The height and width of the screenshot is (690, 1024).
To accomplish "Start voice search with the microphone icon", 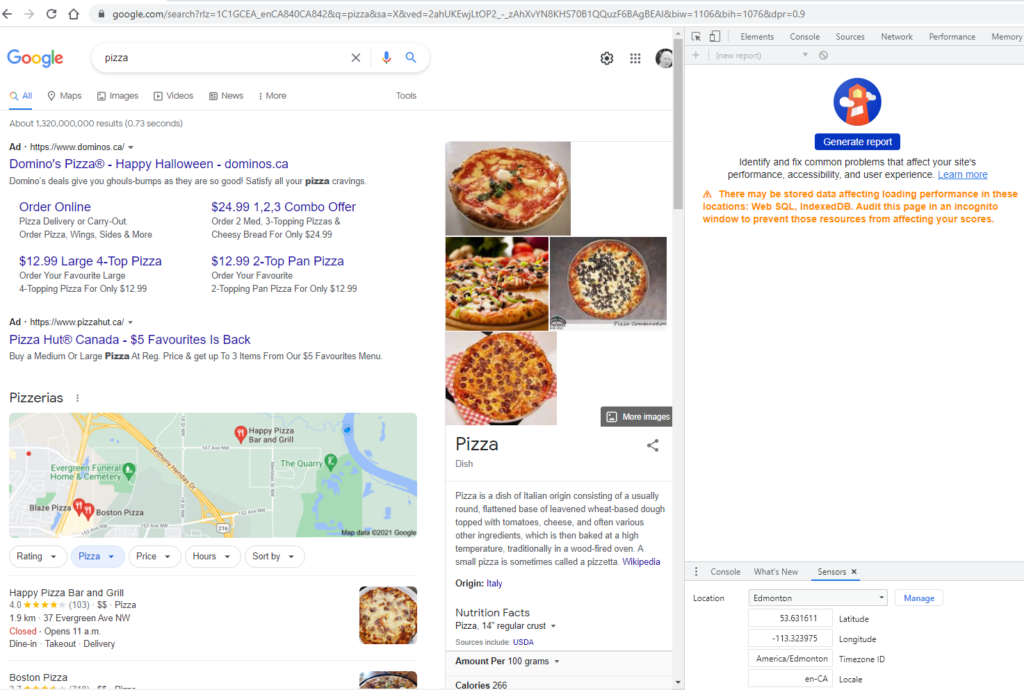I will 386,57.
